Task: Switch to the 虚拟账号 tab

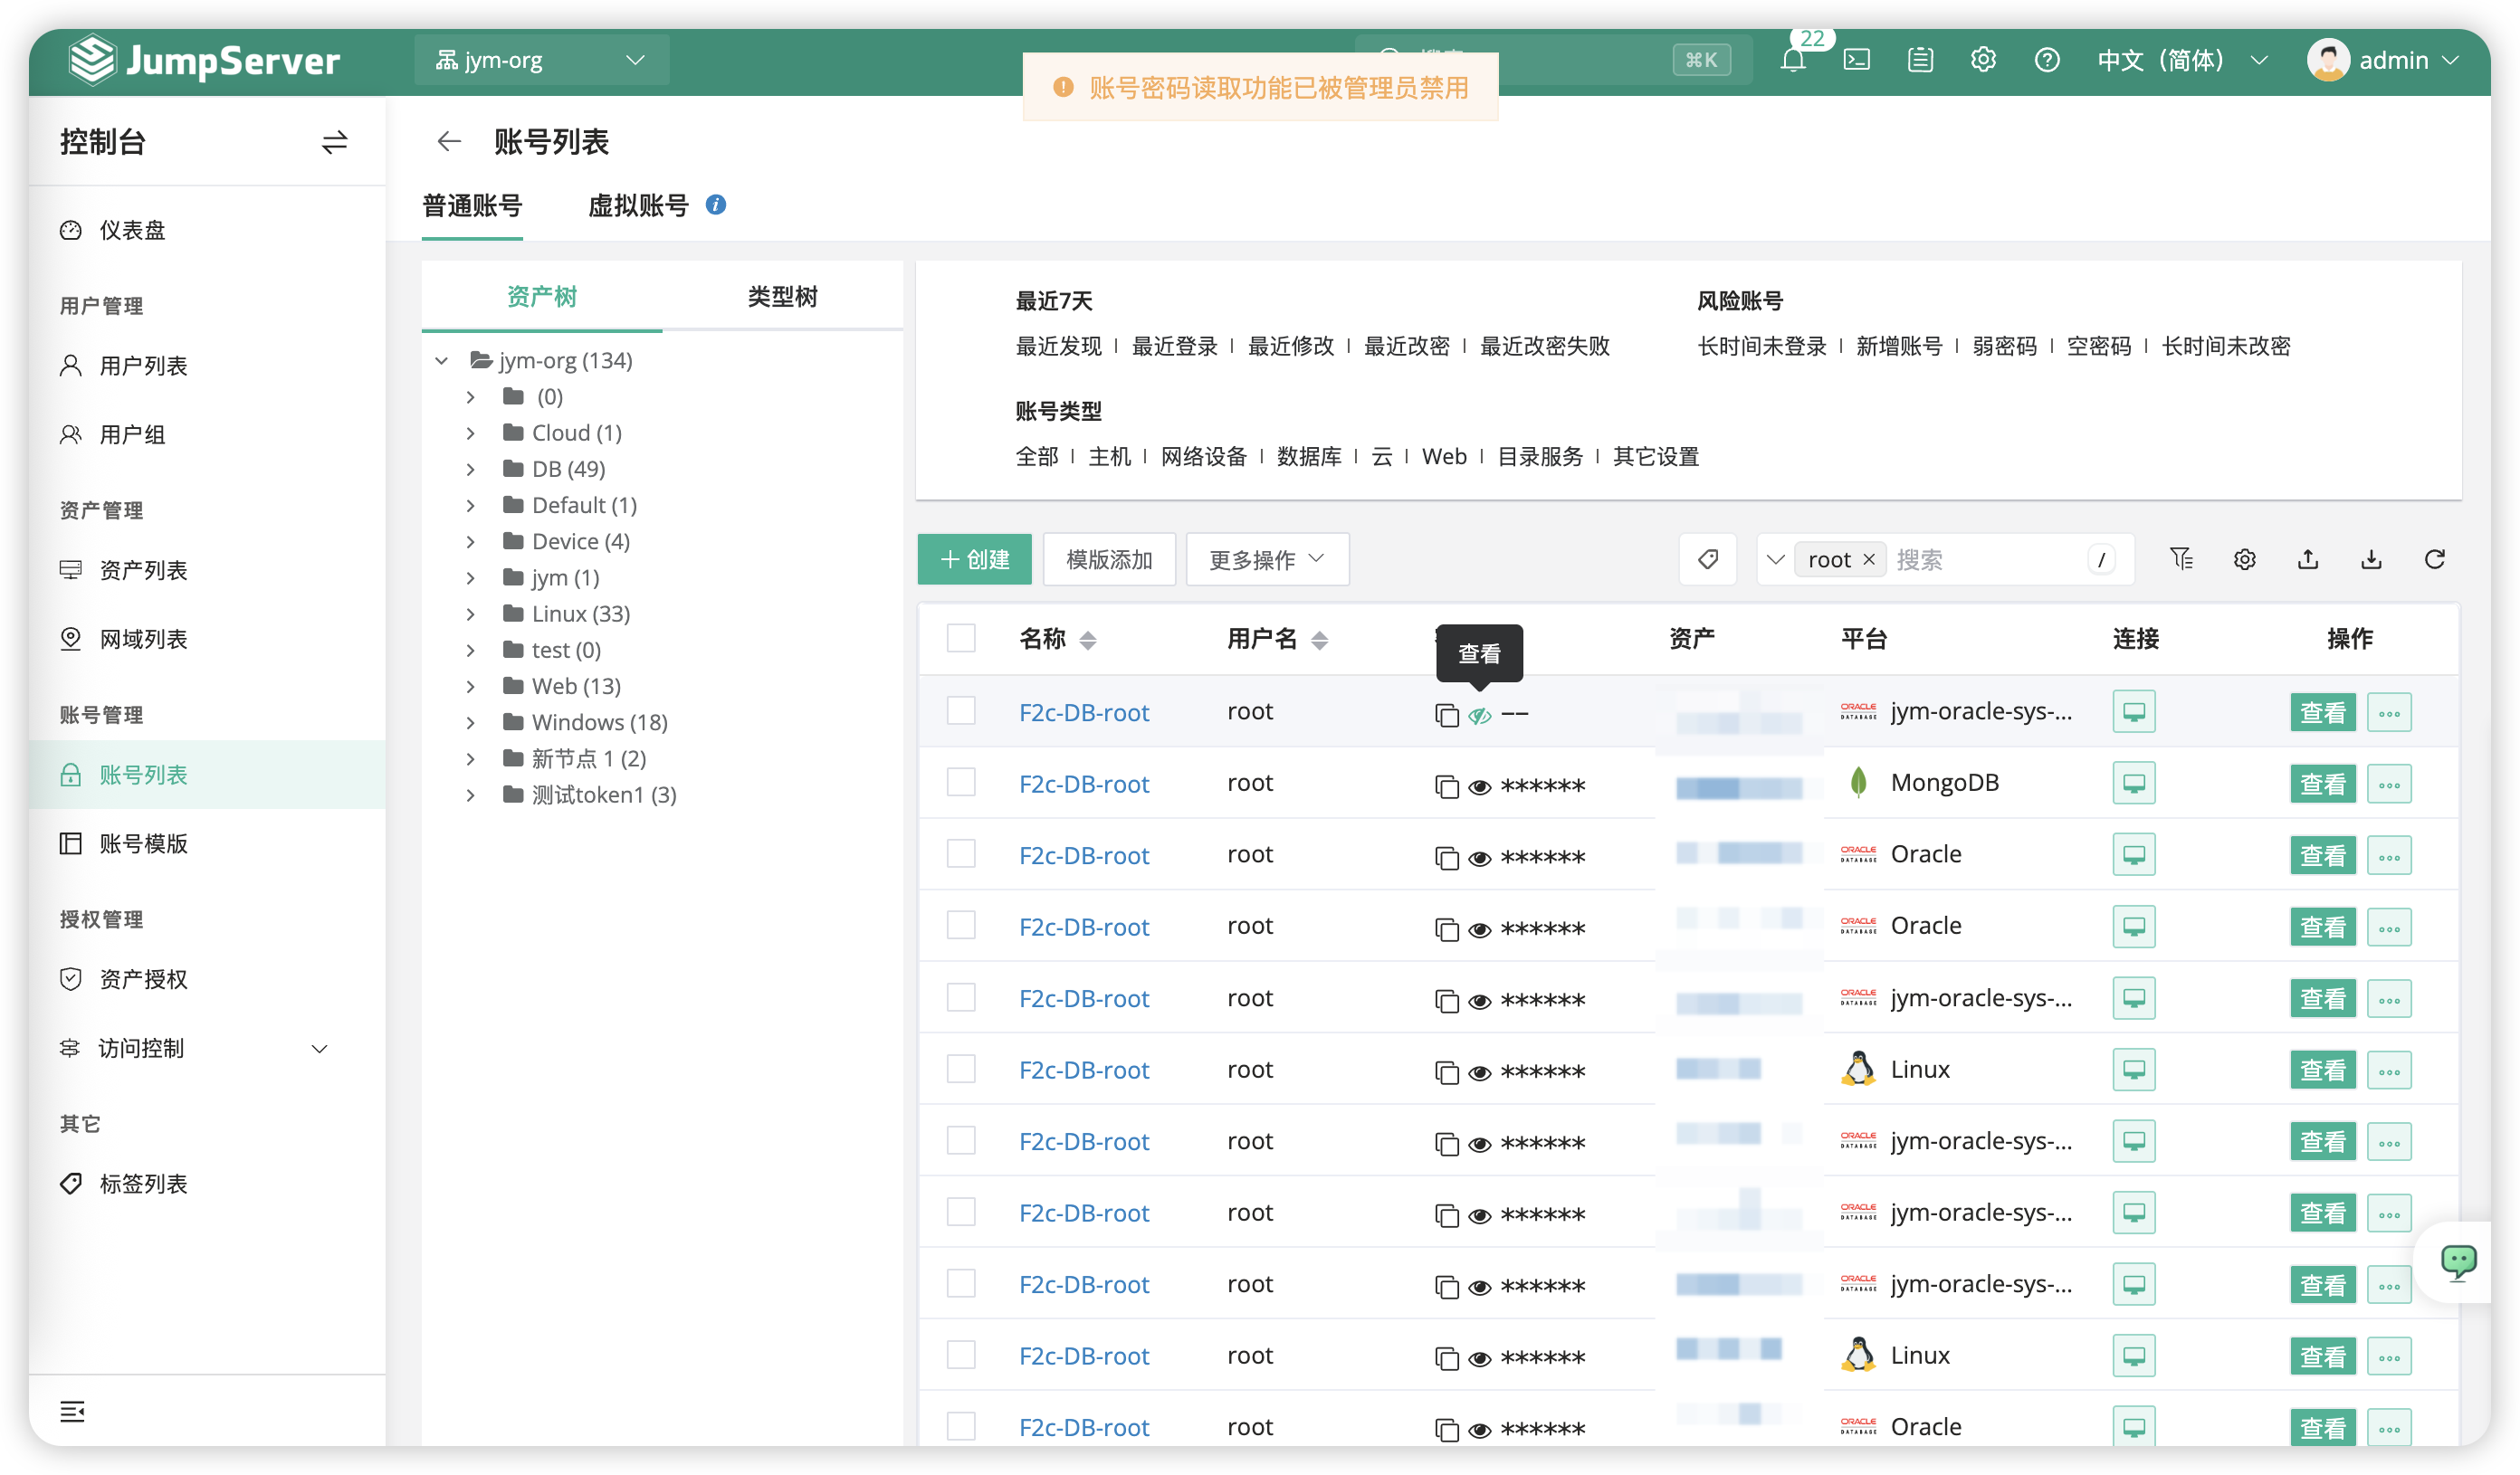Action: tap(638, 206)
